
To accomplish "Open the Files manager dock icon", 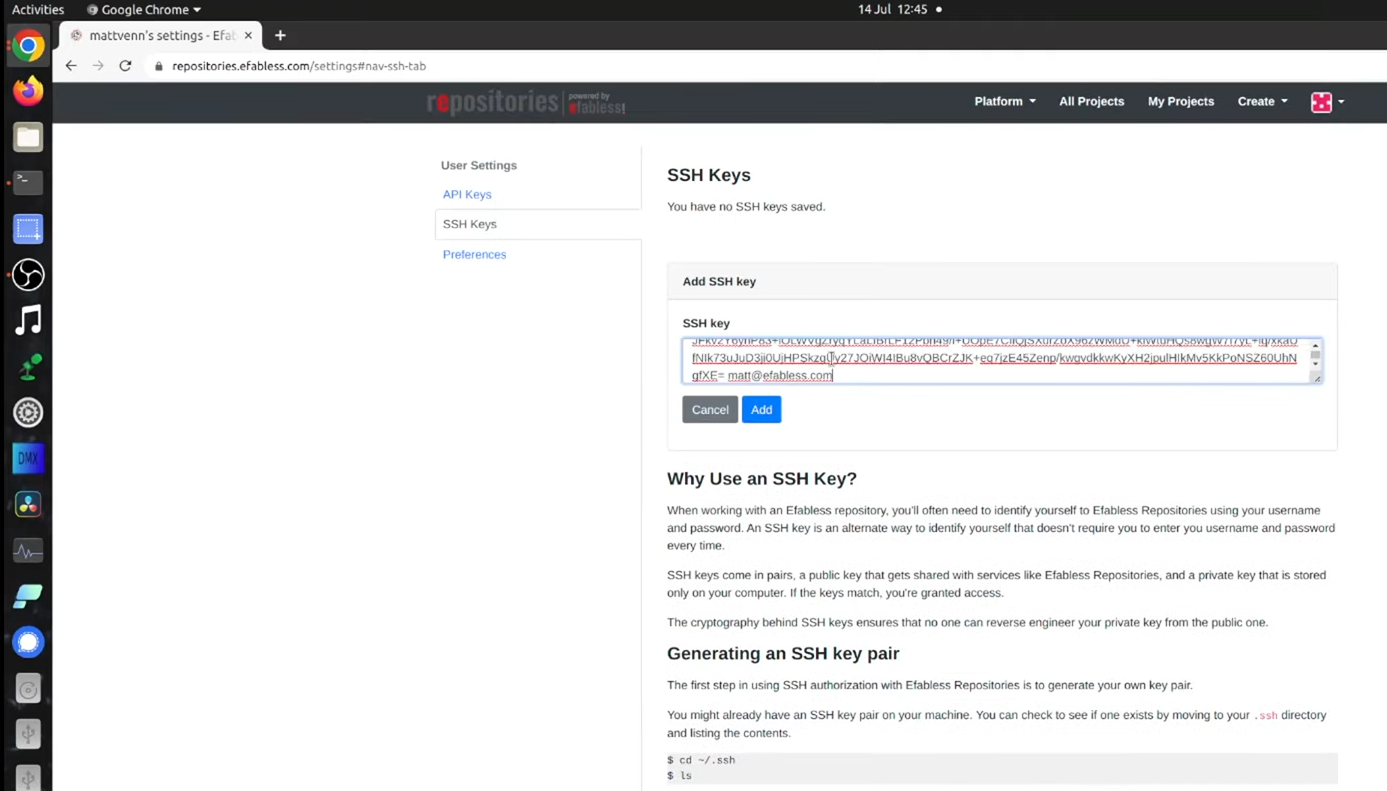I will pyautogui.click(x=28, y=137).
